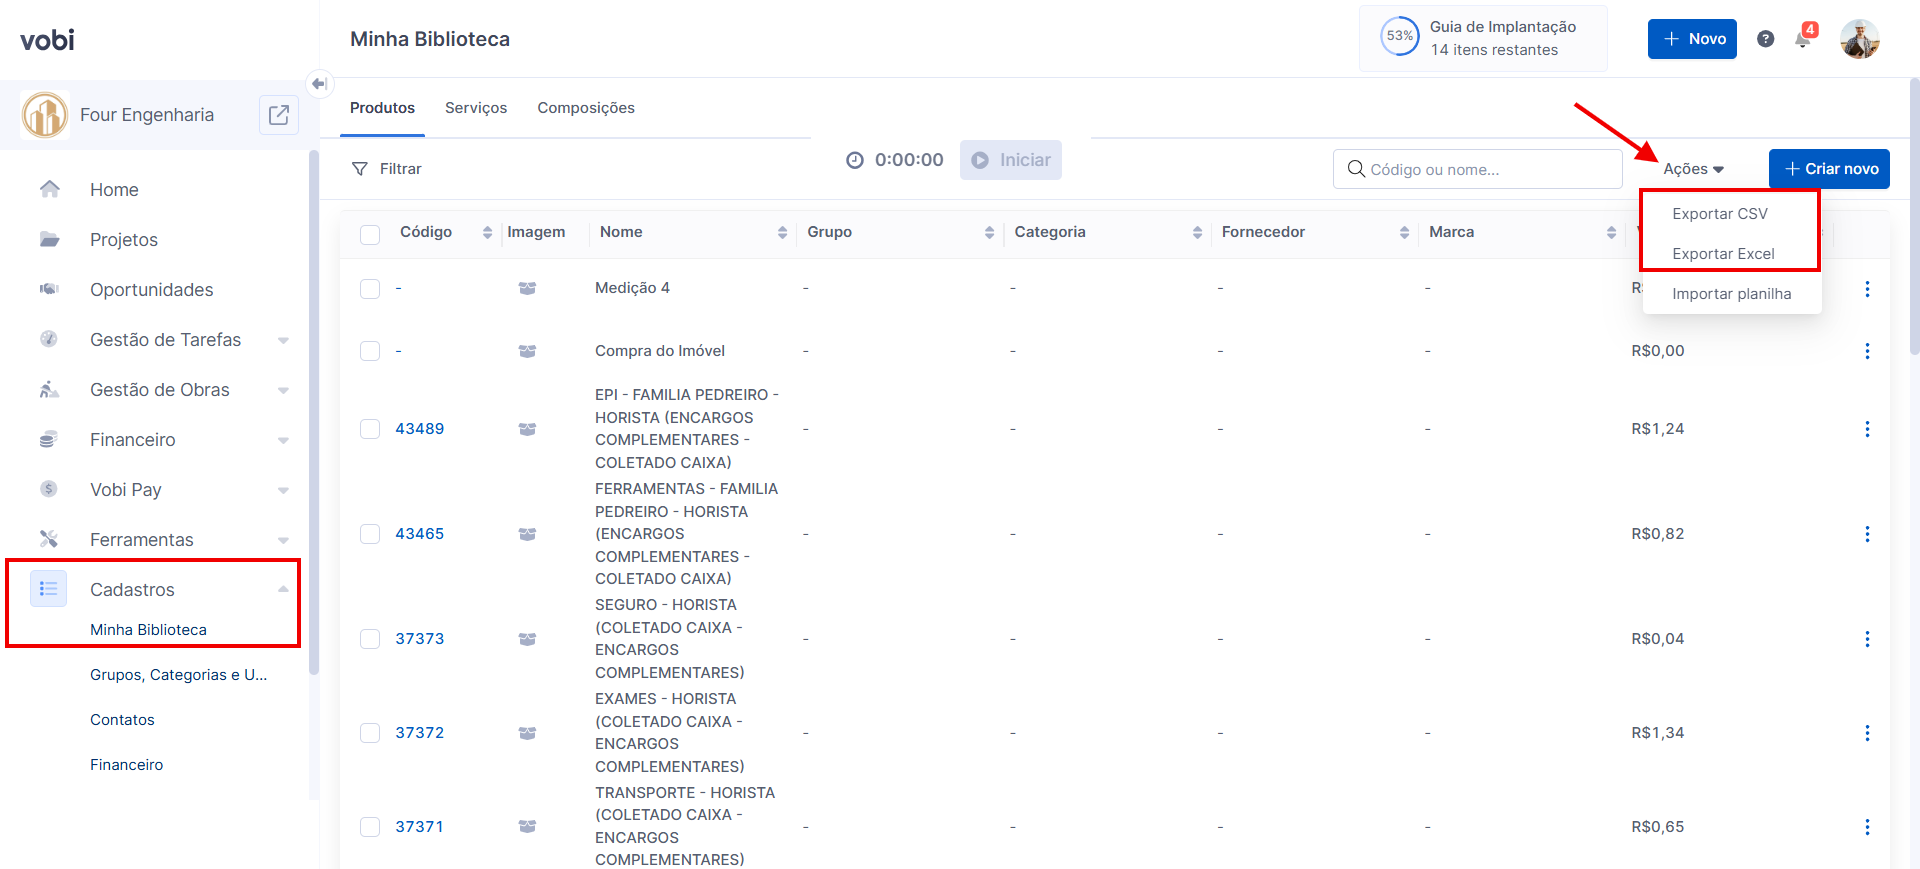Click image placeholder for product 43489

coord(527,429)
